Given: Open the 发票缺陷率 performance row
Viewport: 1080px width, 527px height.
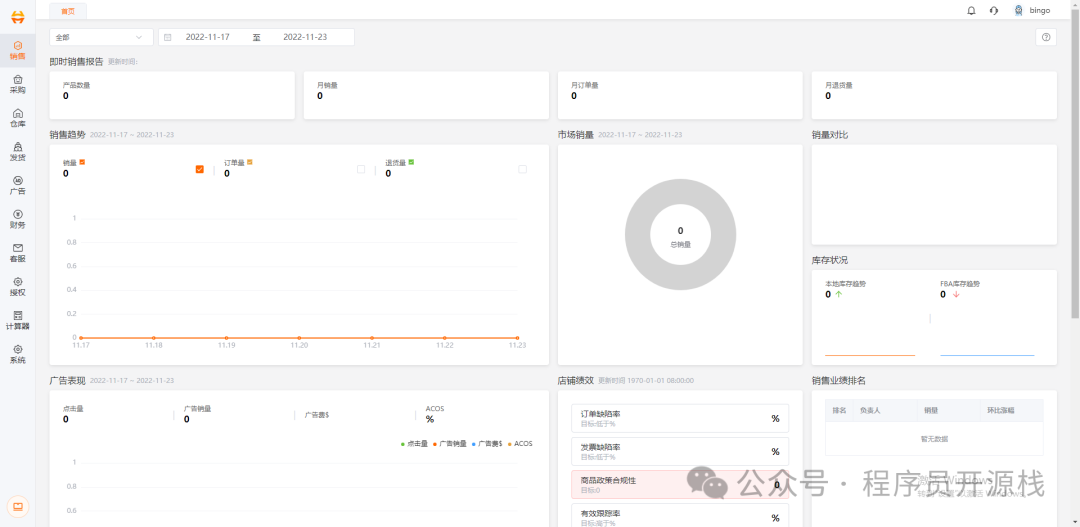Looking at the screenshot, I should coord(680,451).
